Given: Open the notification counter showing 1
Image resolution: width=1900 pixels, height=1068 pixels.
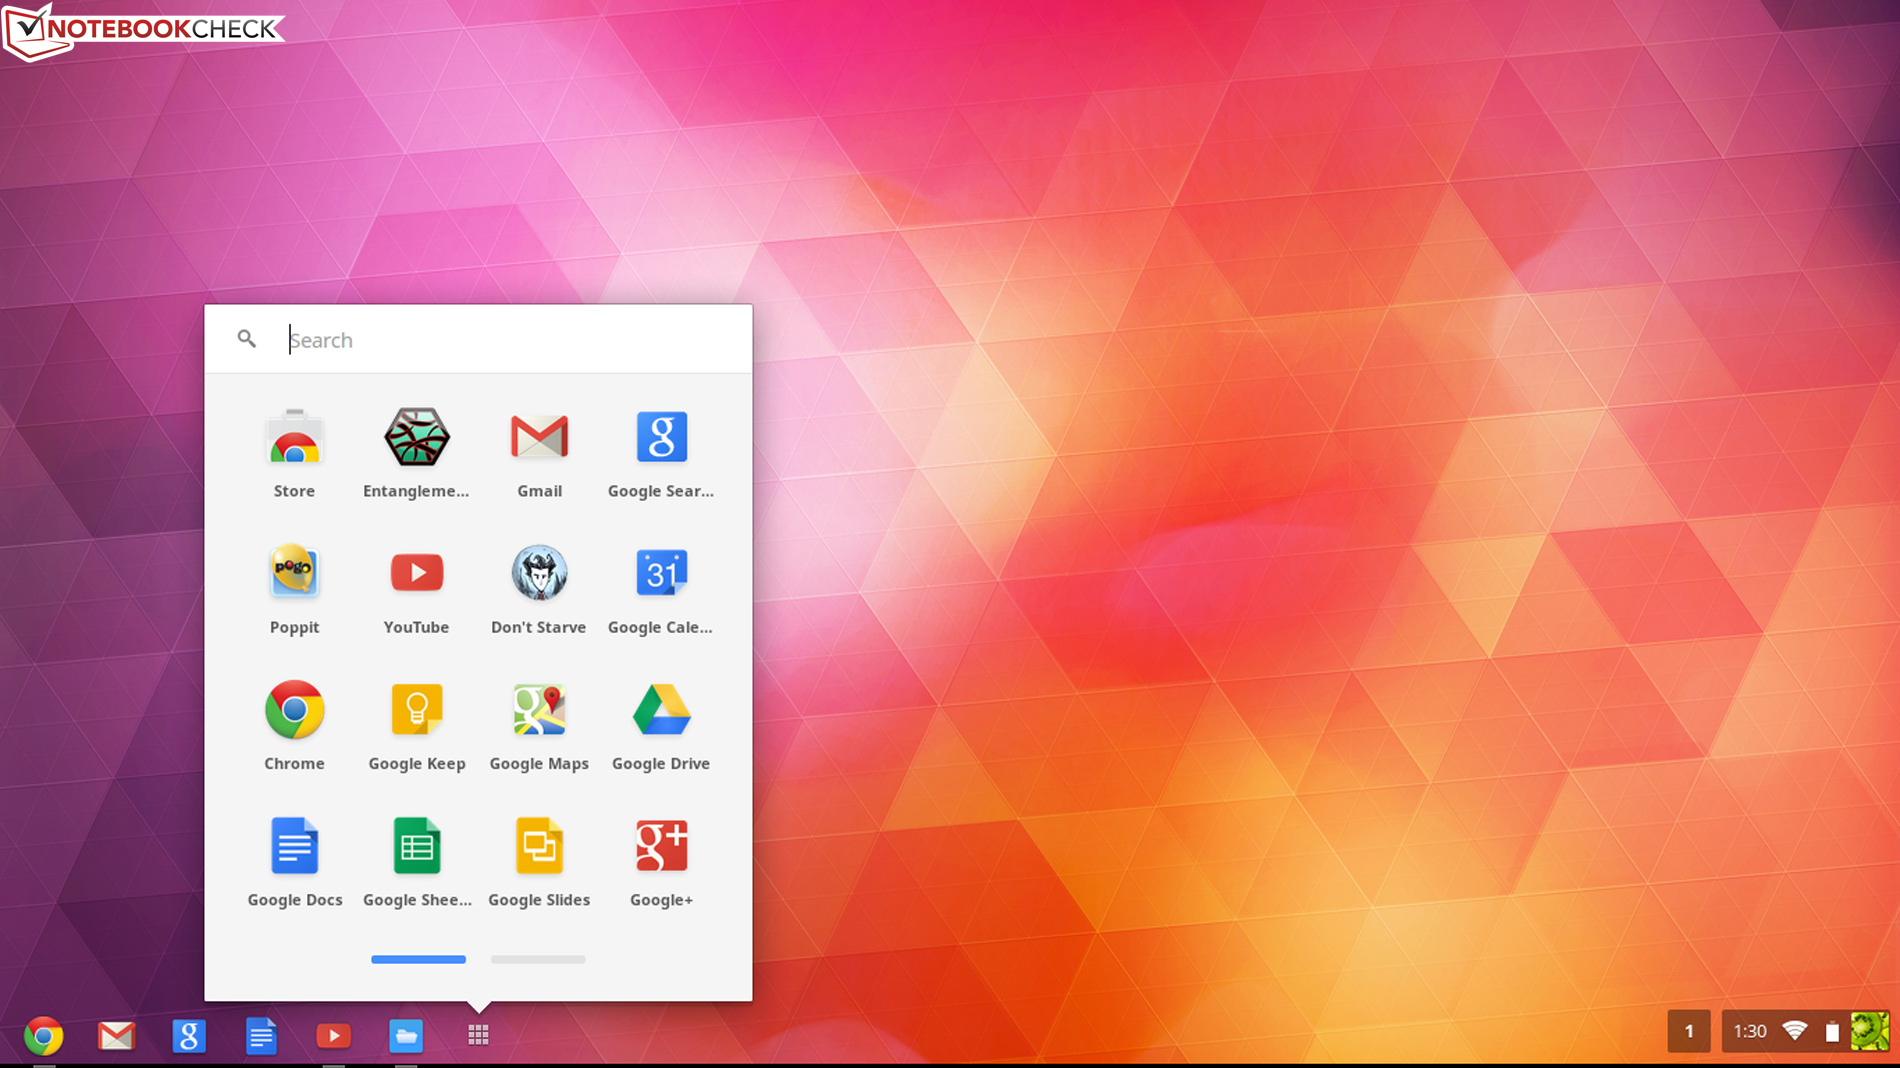Looking at the screenshot, I should (1689, 1031).
